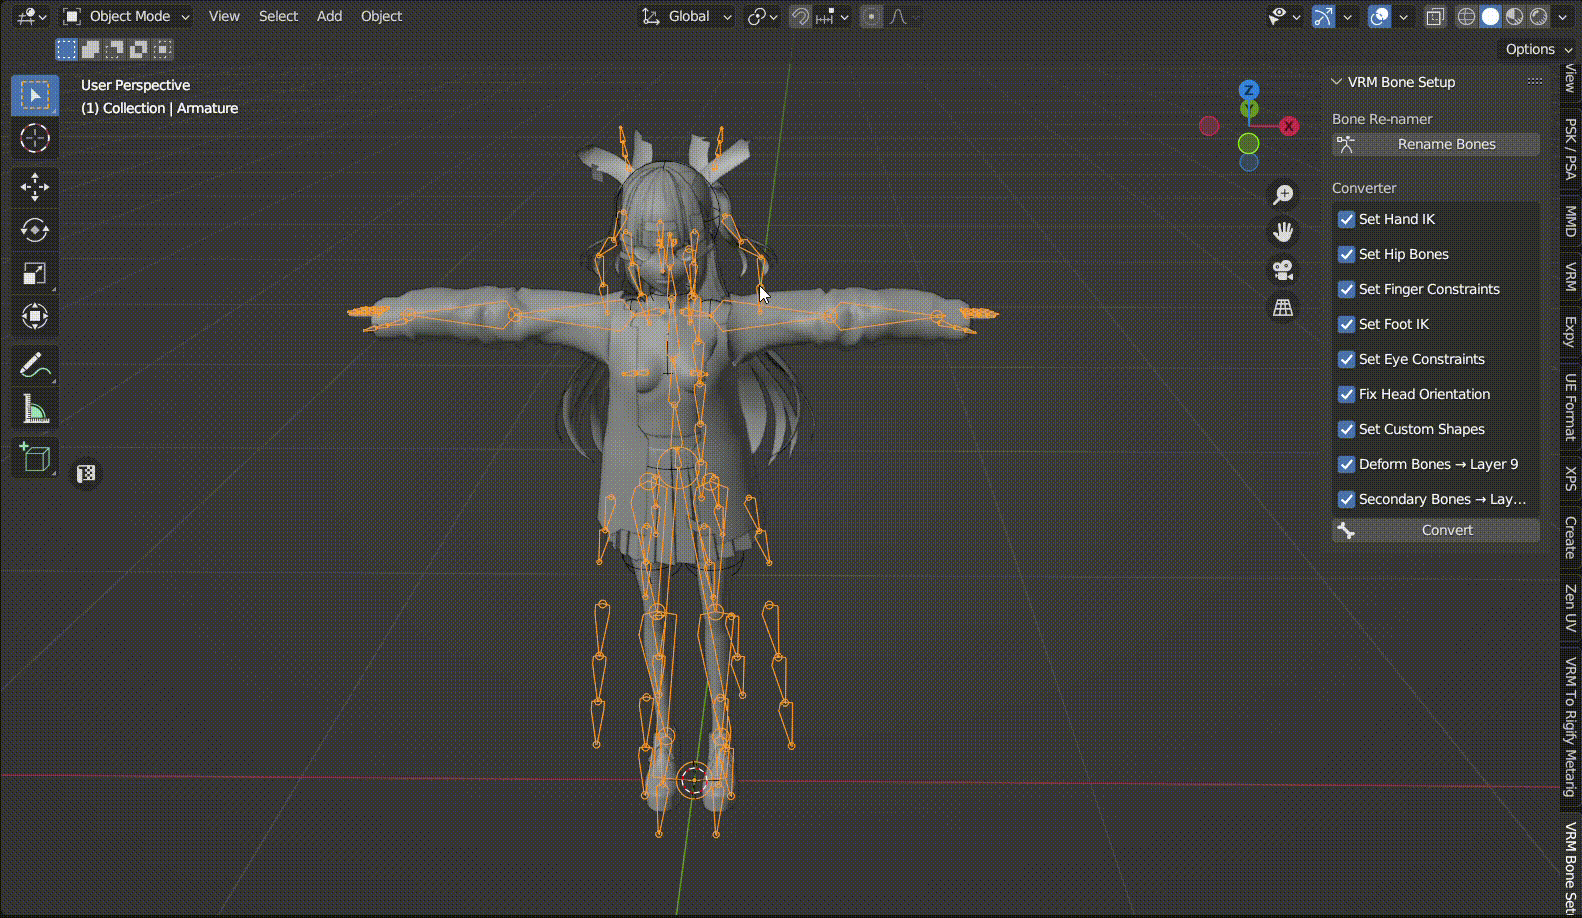This screenshot has width=1582, height=918.
Task: Choose the Measure tool
Action: pos(35,409)
